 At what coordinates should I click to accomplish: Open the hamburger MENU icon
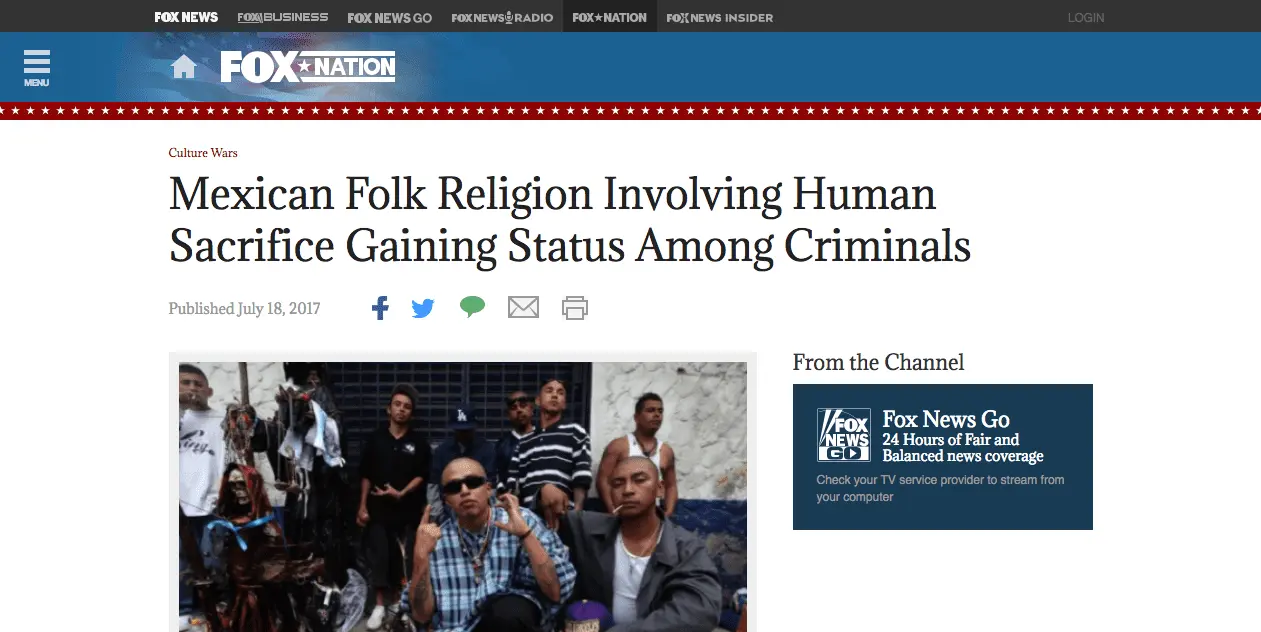click(x=36, y=68)
